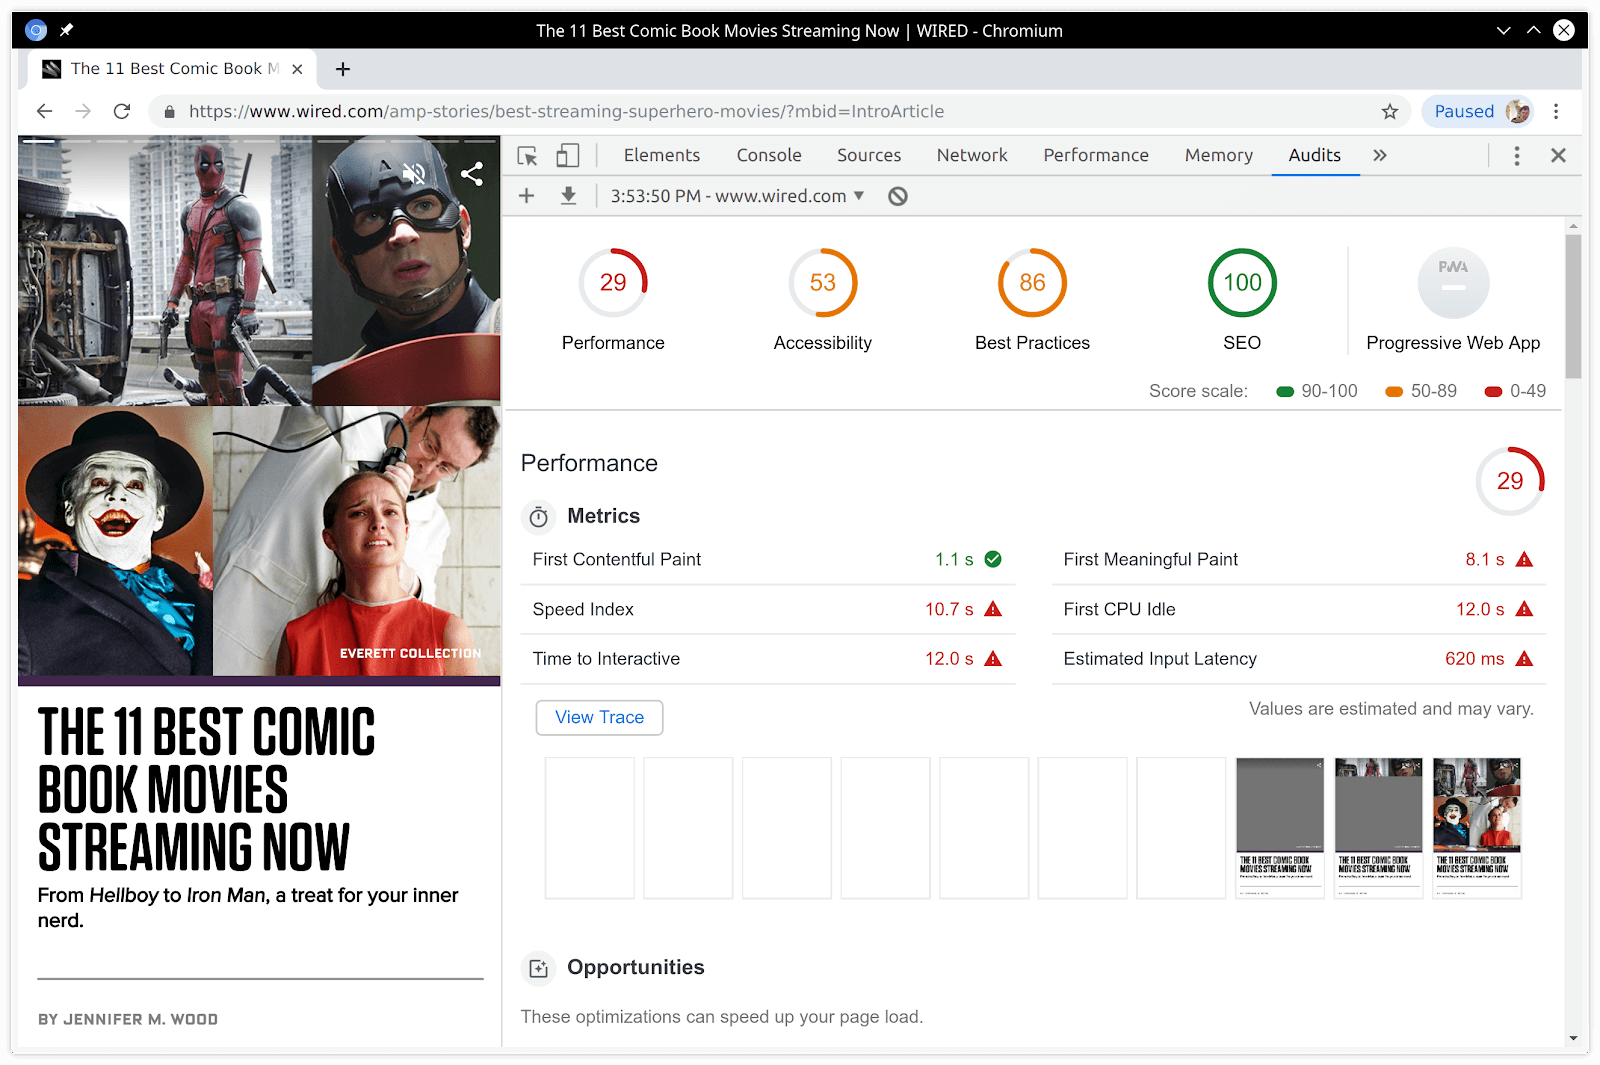Click First Meaningful Paint warning triangle
The height and width of the screenshot is (1065, 1600).
(x=1524, y=559)
